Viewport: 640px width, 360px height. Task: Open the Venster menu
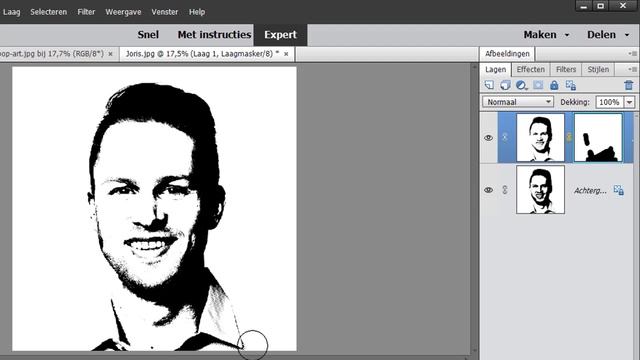164,12
